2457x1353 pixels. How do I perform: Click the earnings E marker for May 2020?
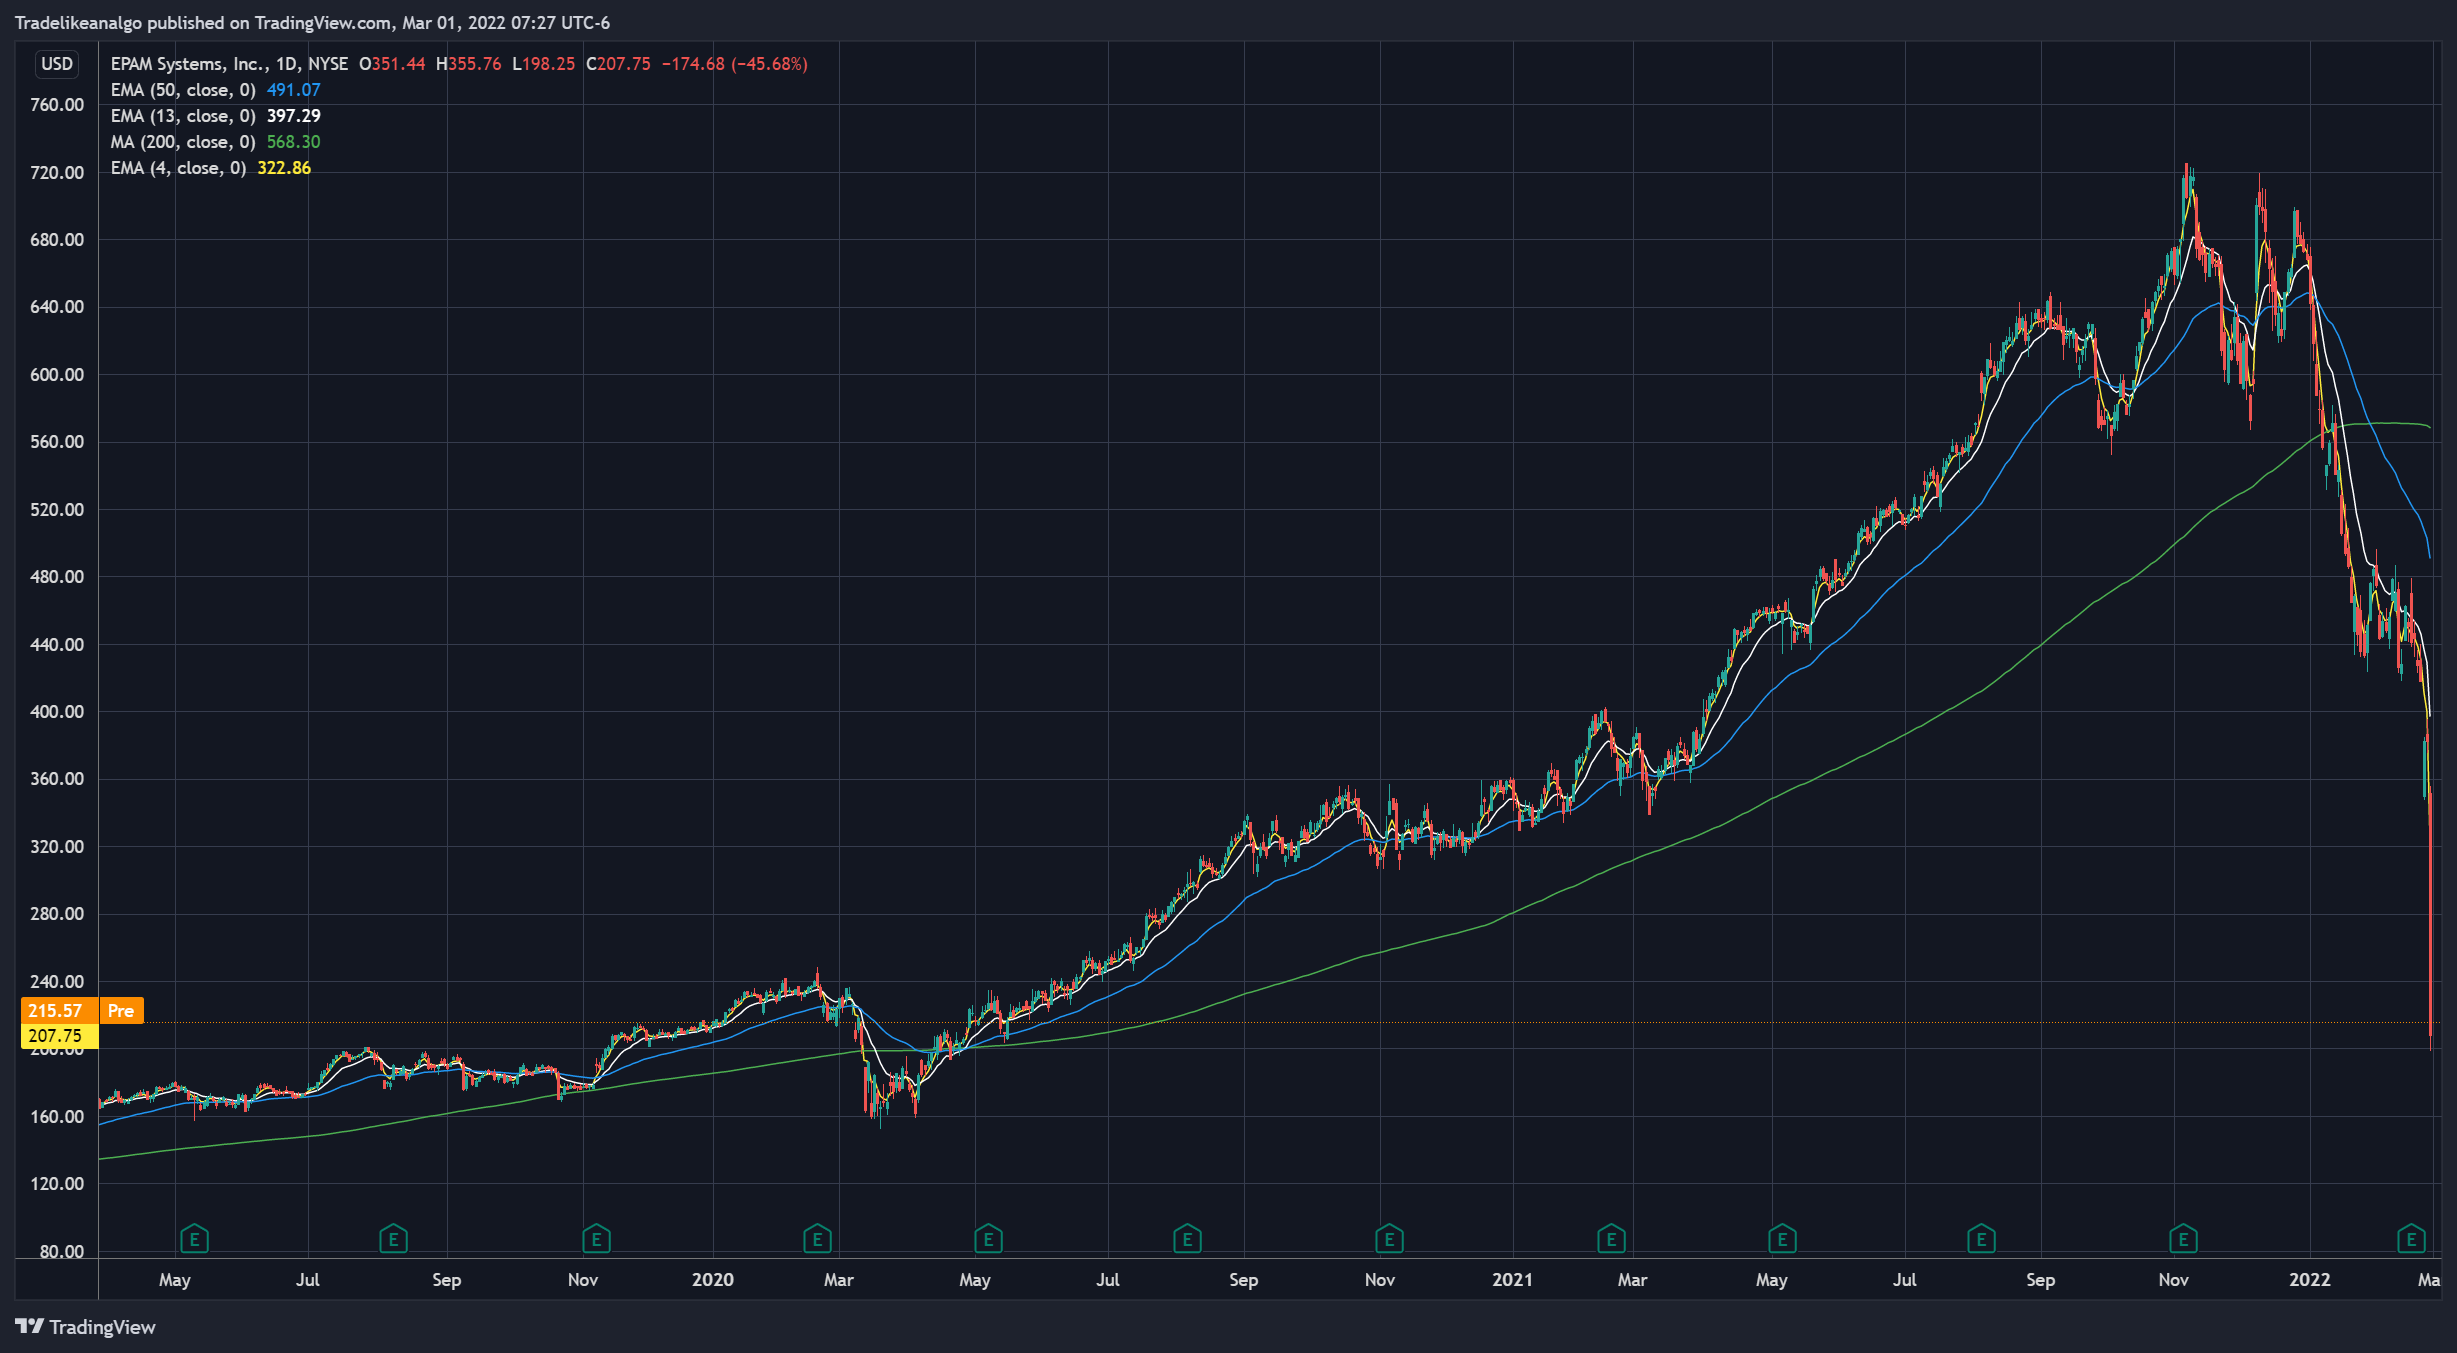[x=988, y=1240]
